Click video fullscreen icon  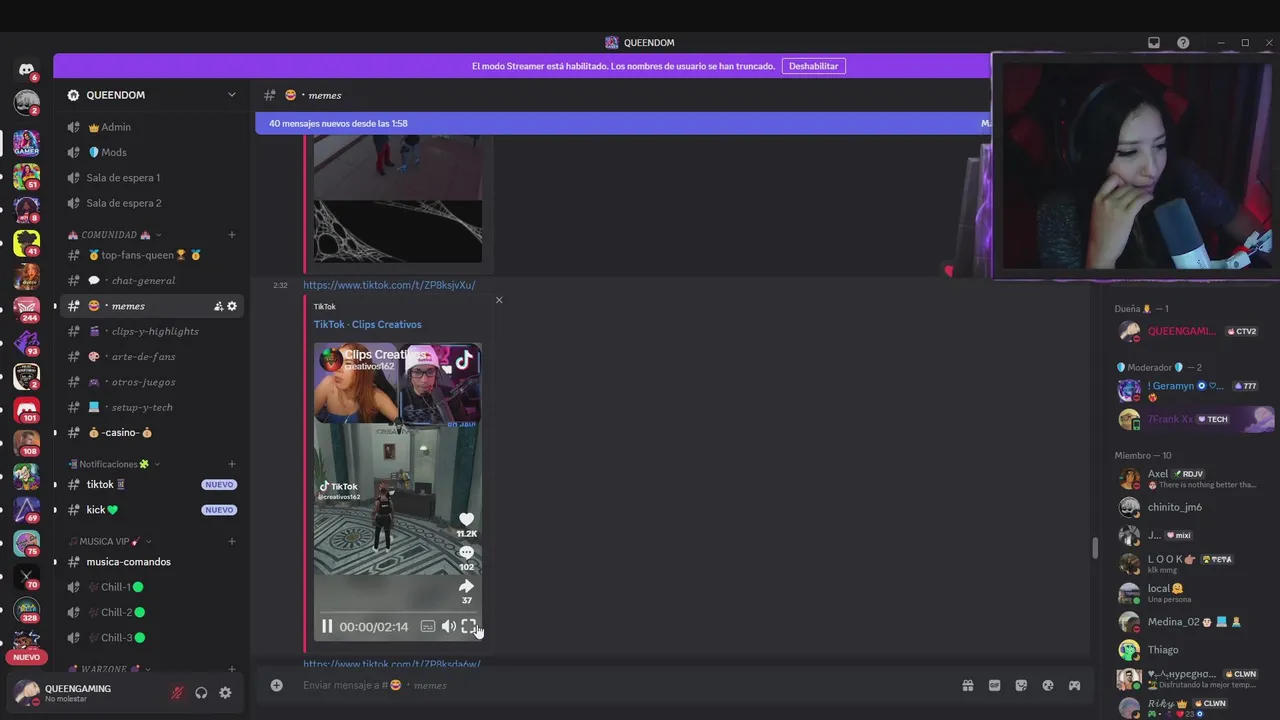click(468, 626)
